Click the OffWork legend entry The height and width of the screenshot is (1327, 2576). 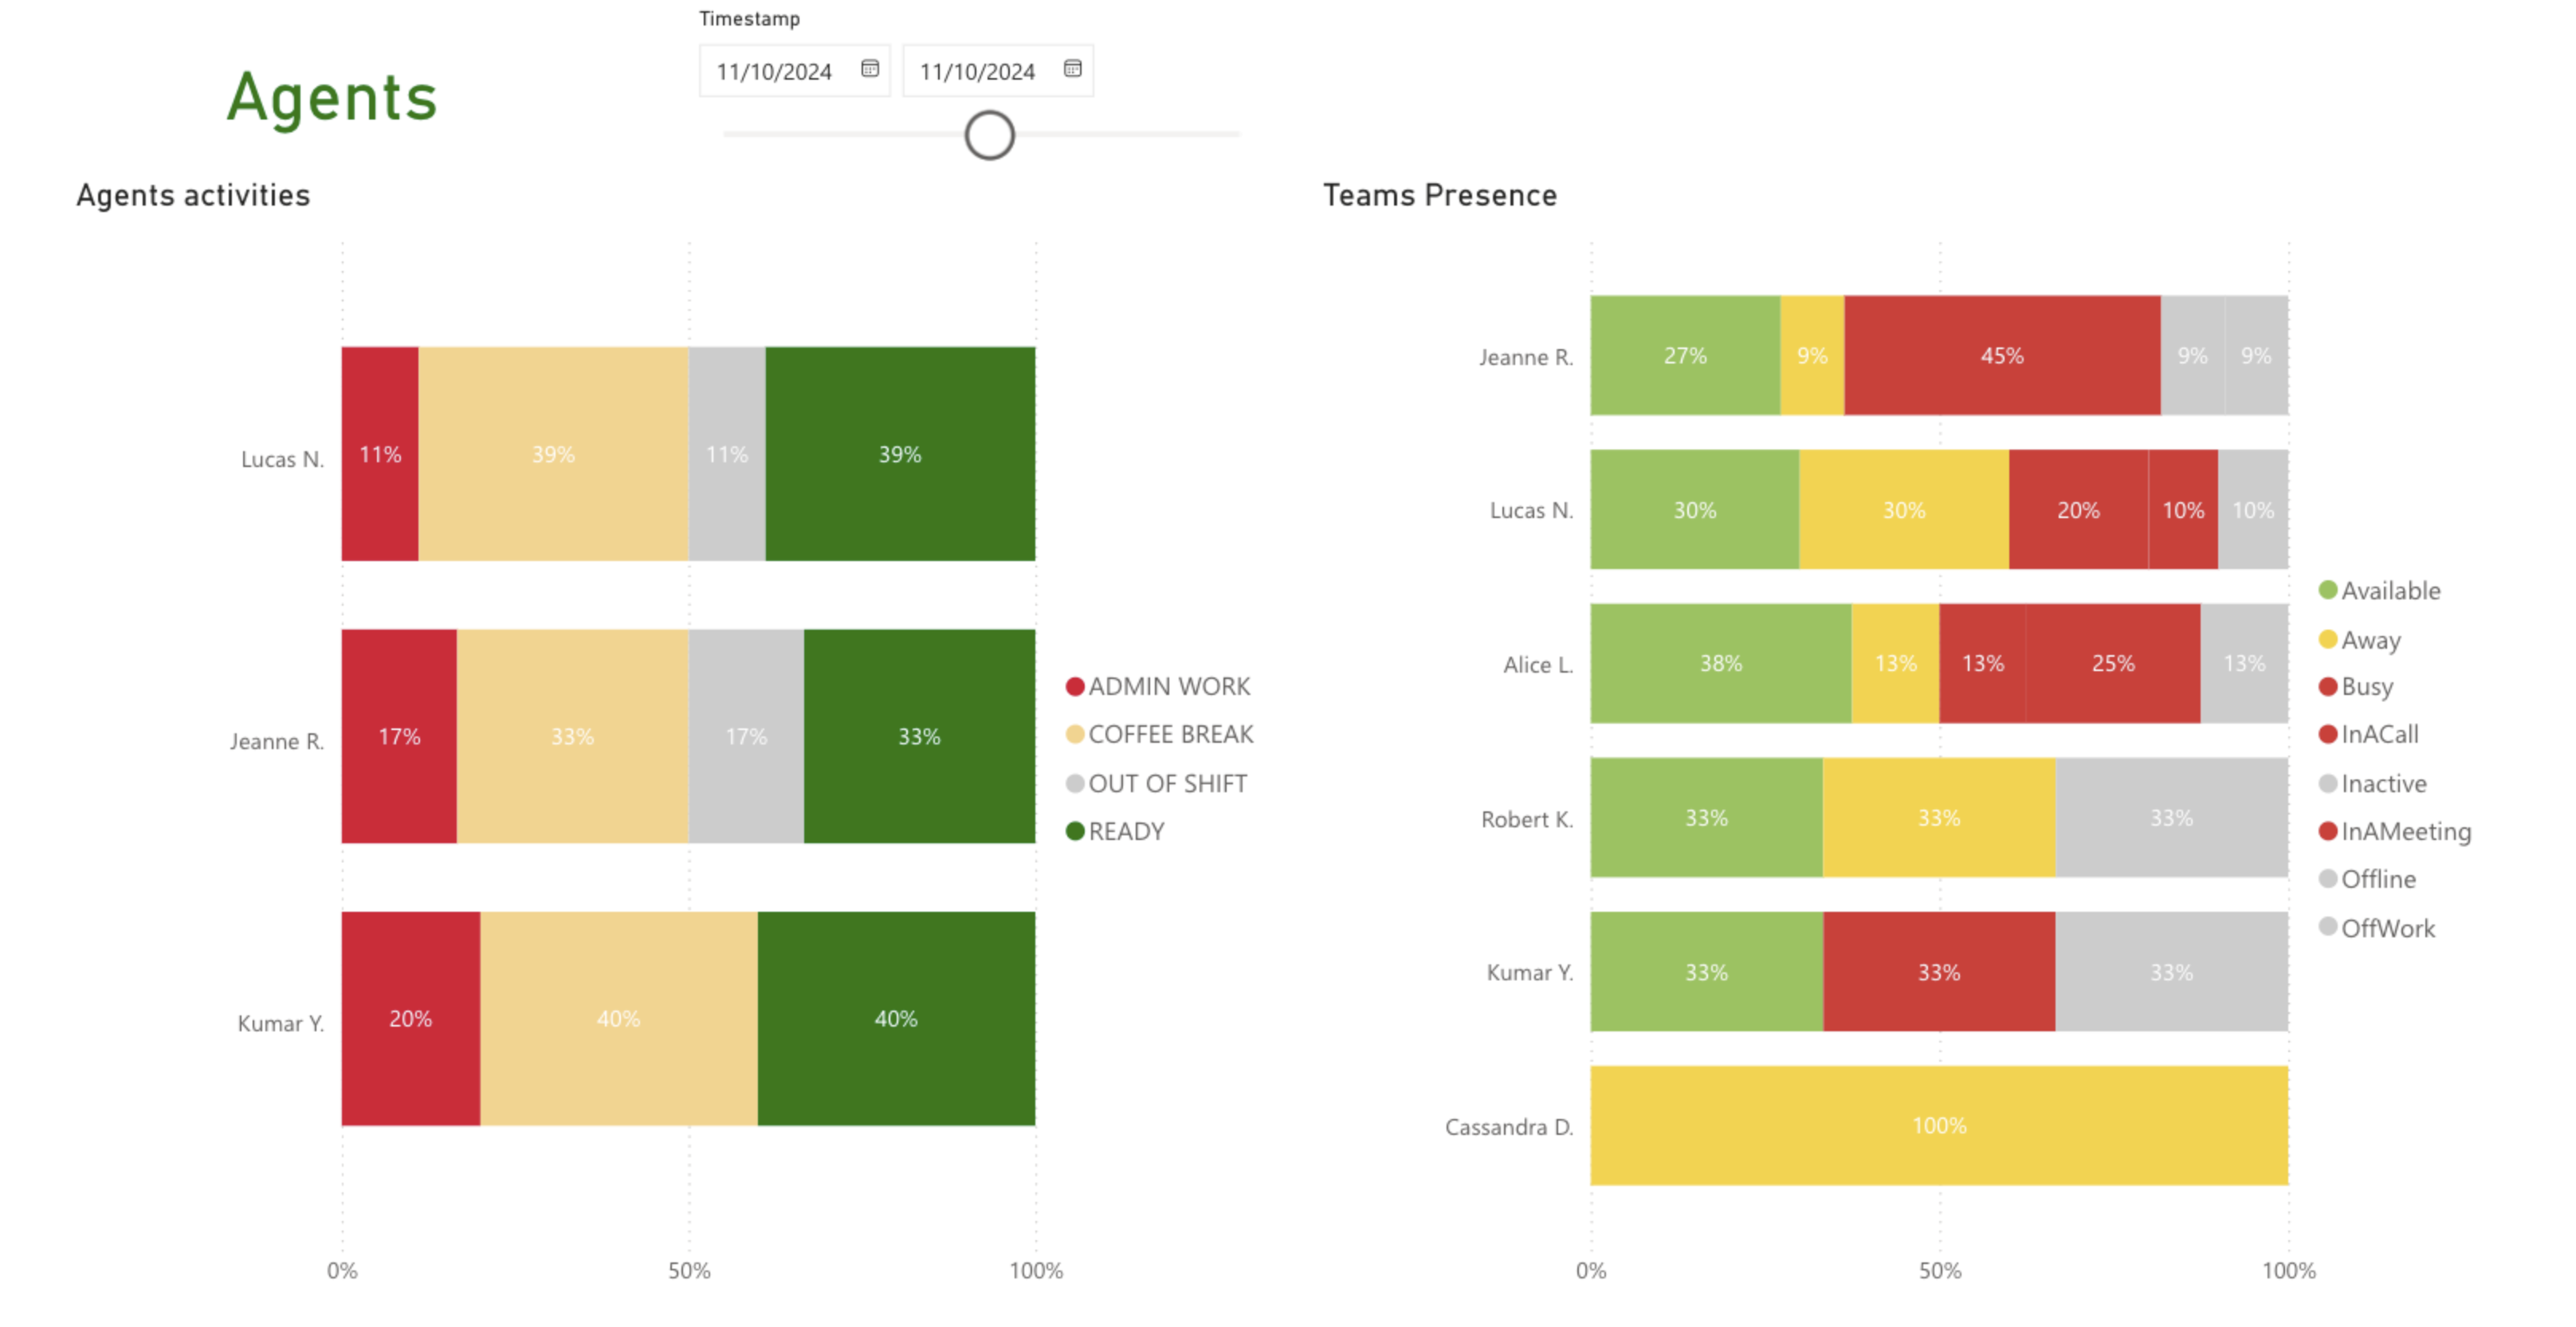pos(2387,929)
